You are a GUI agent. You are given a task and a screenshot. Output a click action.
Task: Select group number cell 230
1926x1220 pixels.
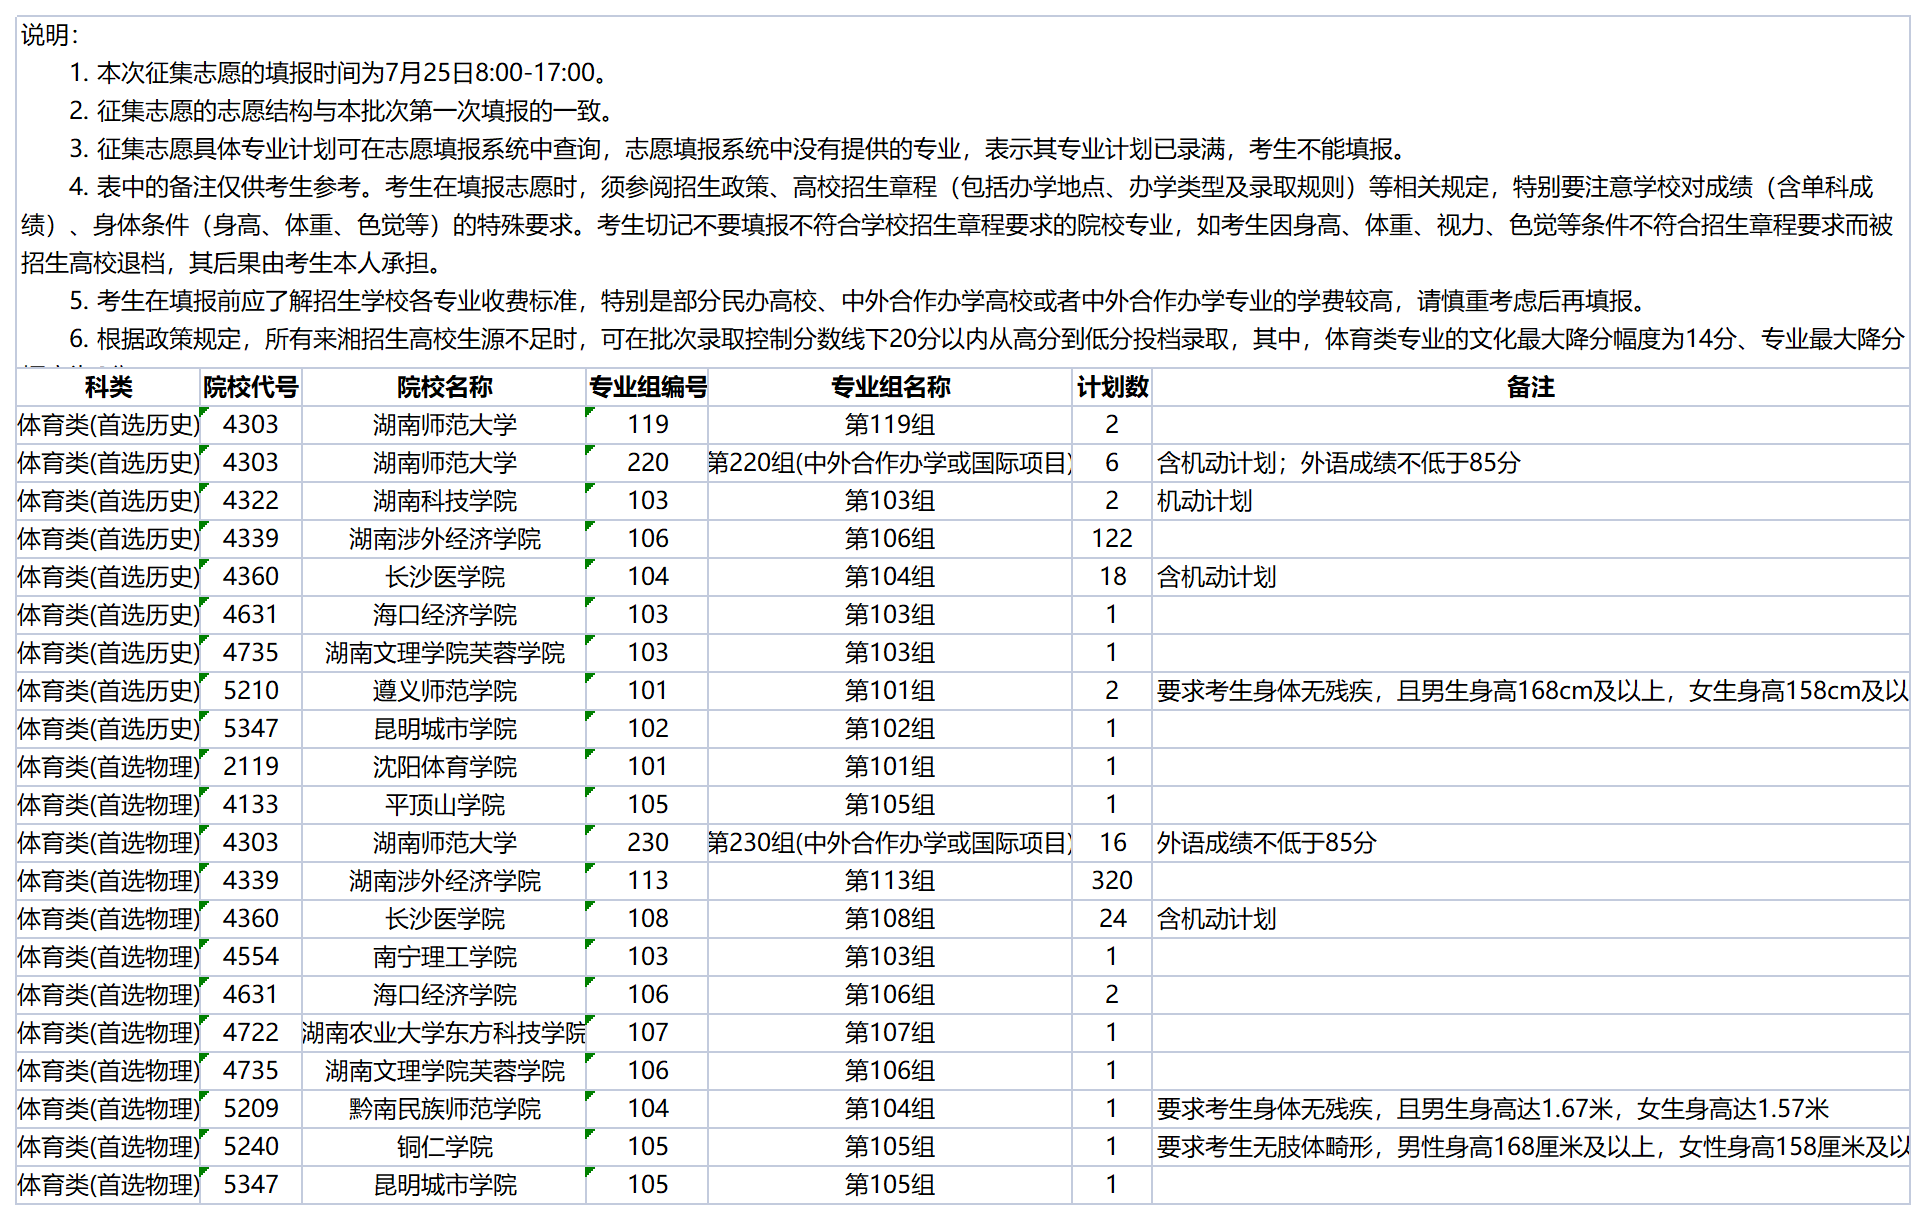(647, 843)
